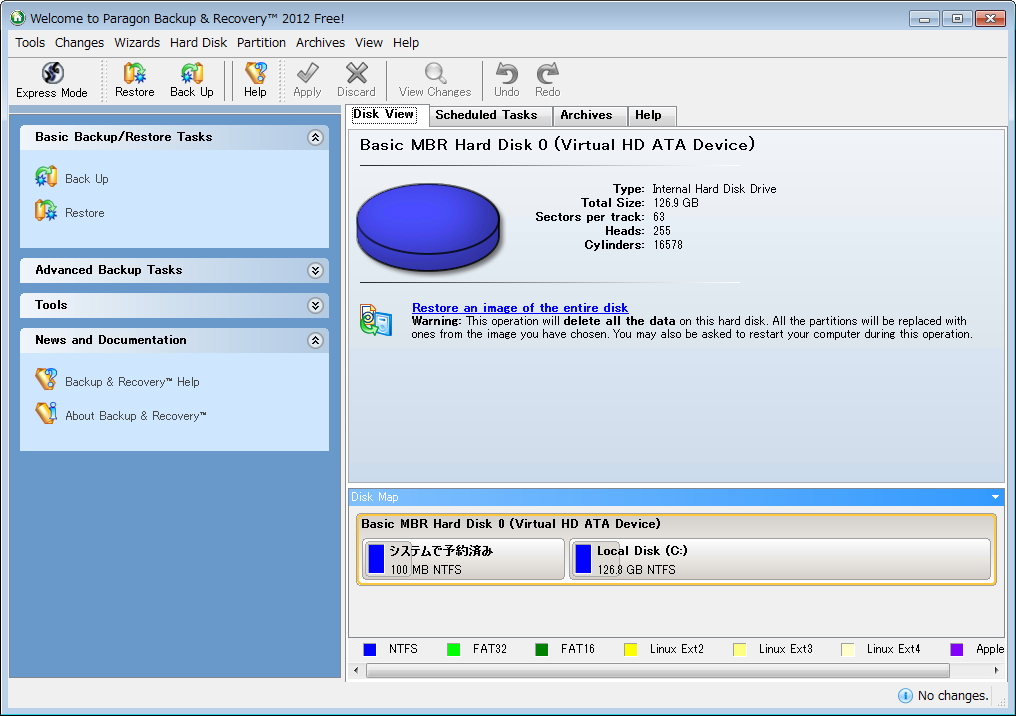Click the View Changes magnifier icon
1016x716 pixels.
click(435, 73)
